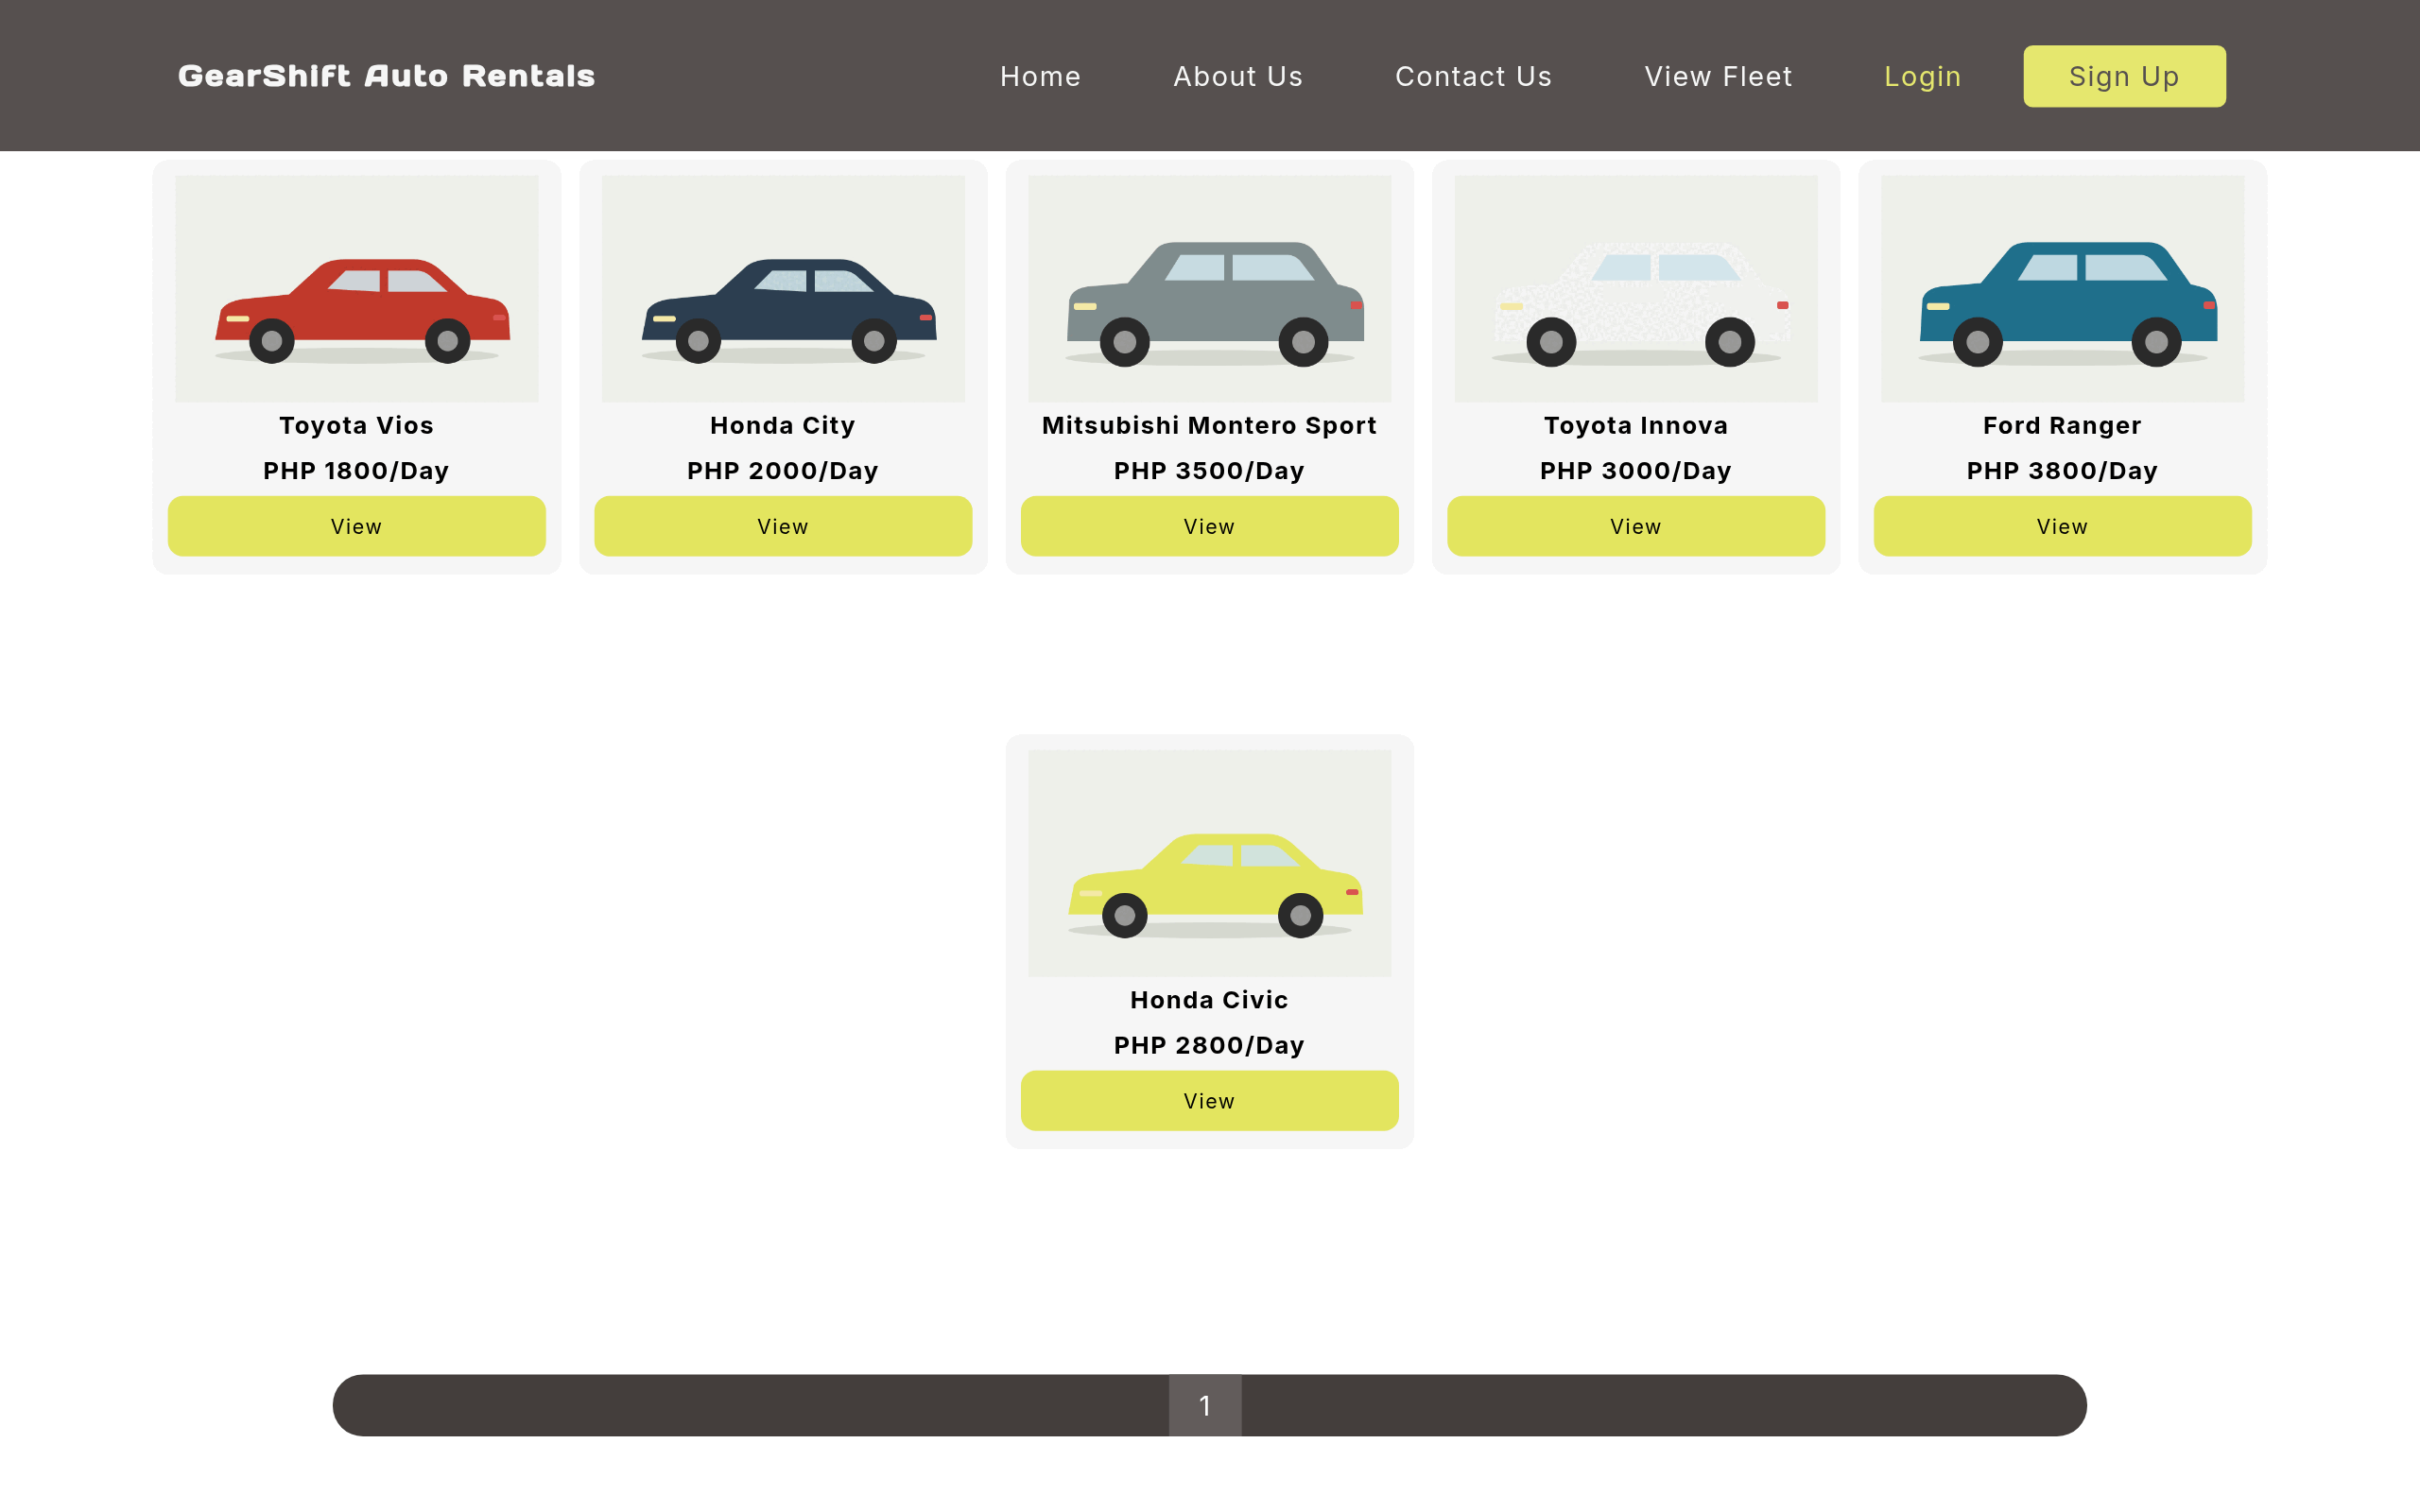
Task: View the Honda City details
Action: 783,526
